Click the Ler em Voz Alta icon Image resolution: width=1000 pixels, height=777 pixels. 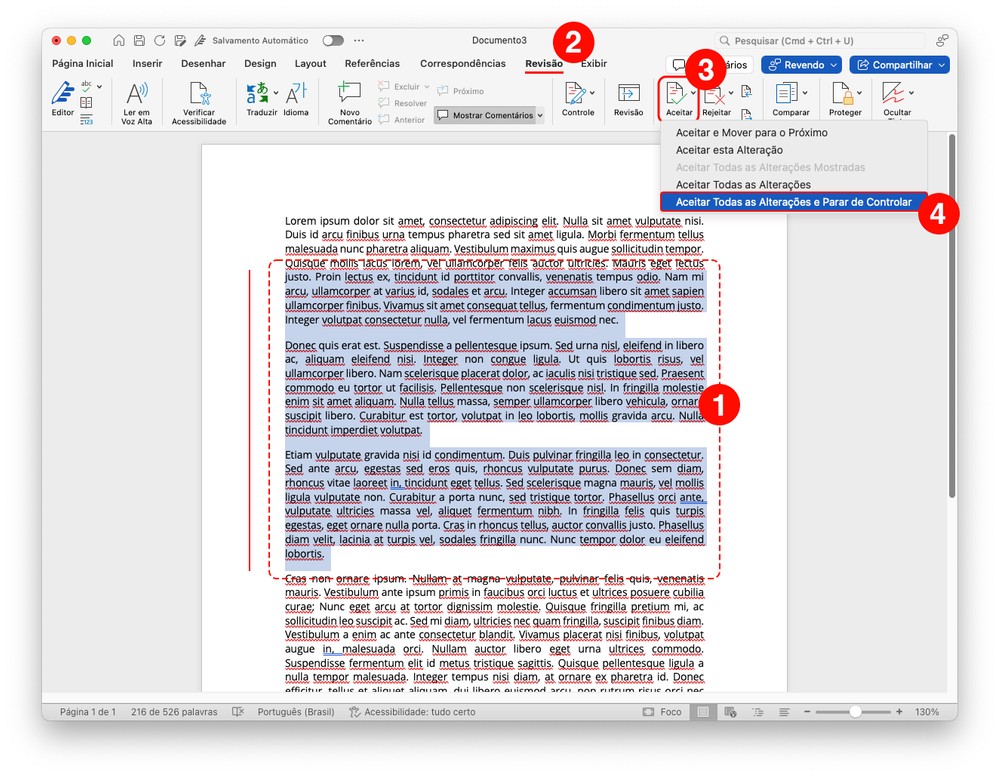click(137, 96)
